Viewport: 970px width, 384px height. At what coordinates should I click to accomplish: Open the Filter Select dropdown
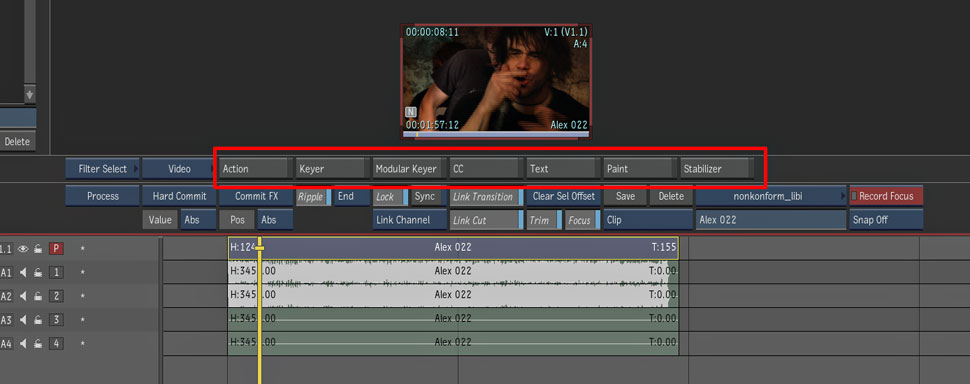[103, 168]
